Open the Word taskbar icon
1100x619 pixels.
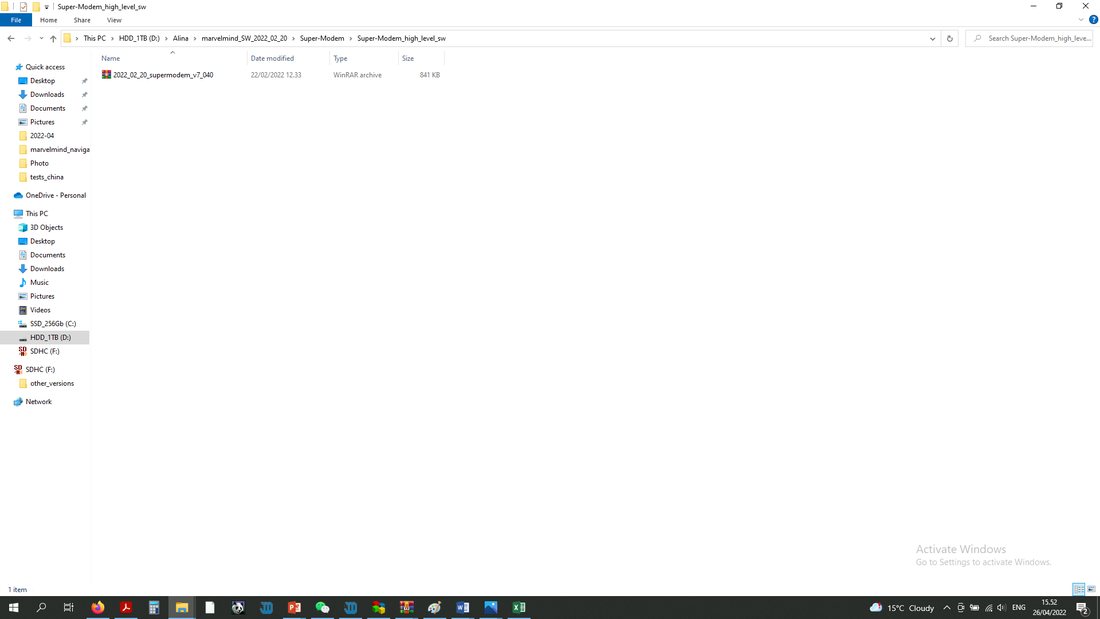462,608
